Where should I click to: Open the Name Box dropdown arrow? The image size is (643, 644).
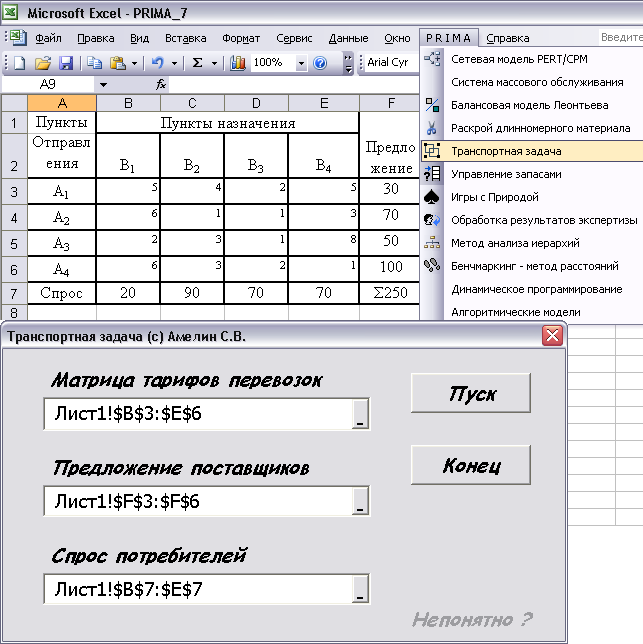[x=103, y=85]
